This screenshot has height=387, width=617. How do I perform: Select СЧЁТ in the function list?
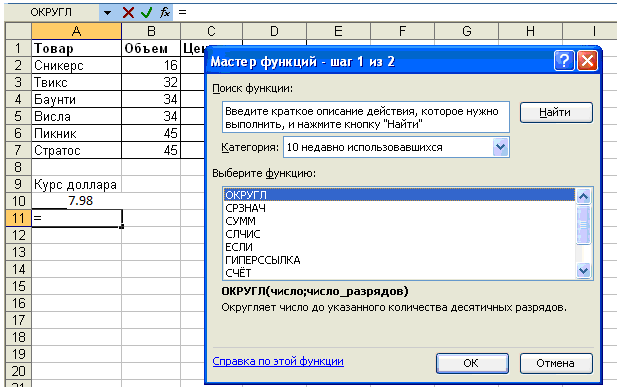tap(399, 272)
